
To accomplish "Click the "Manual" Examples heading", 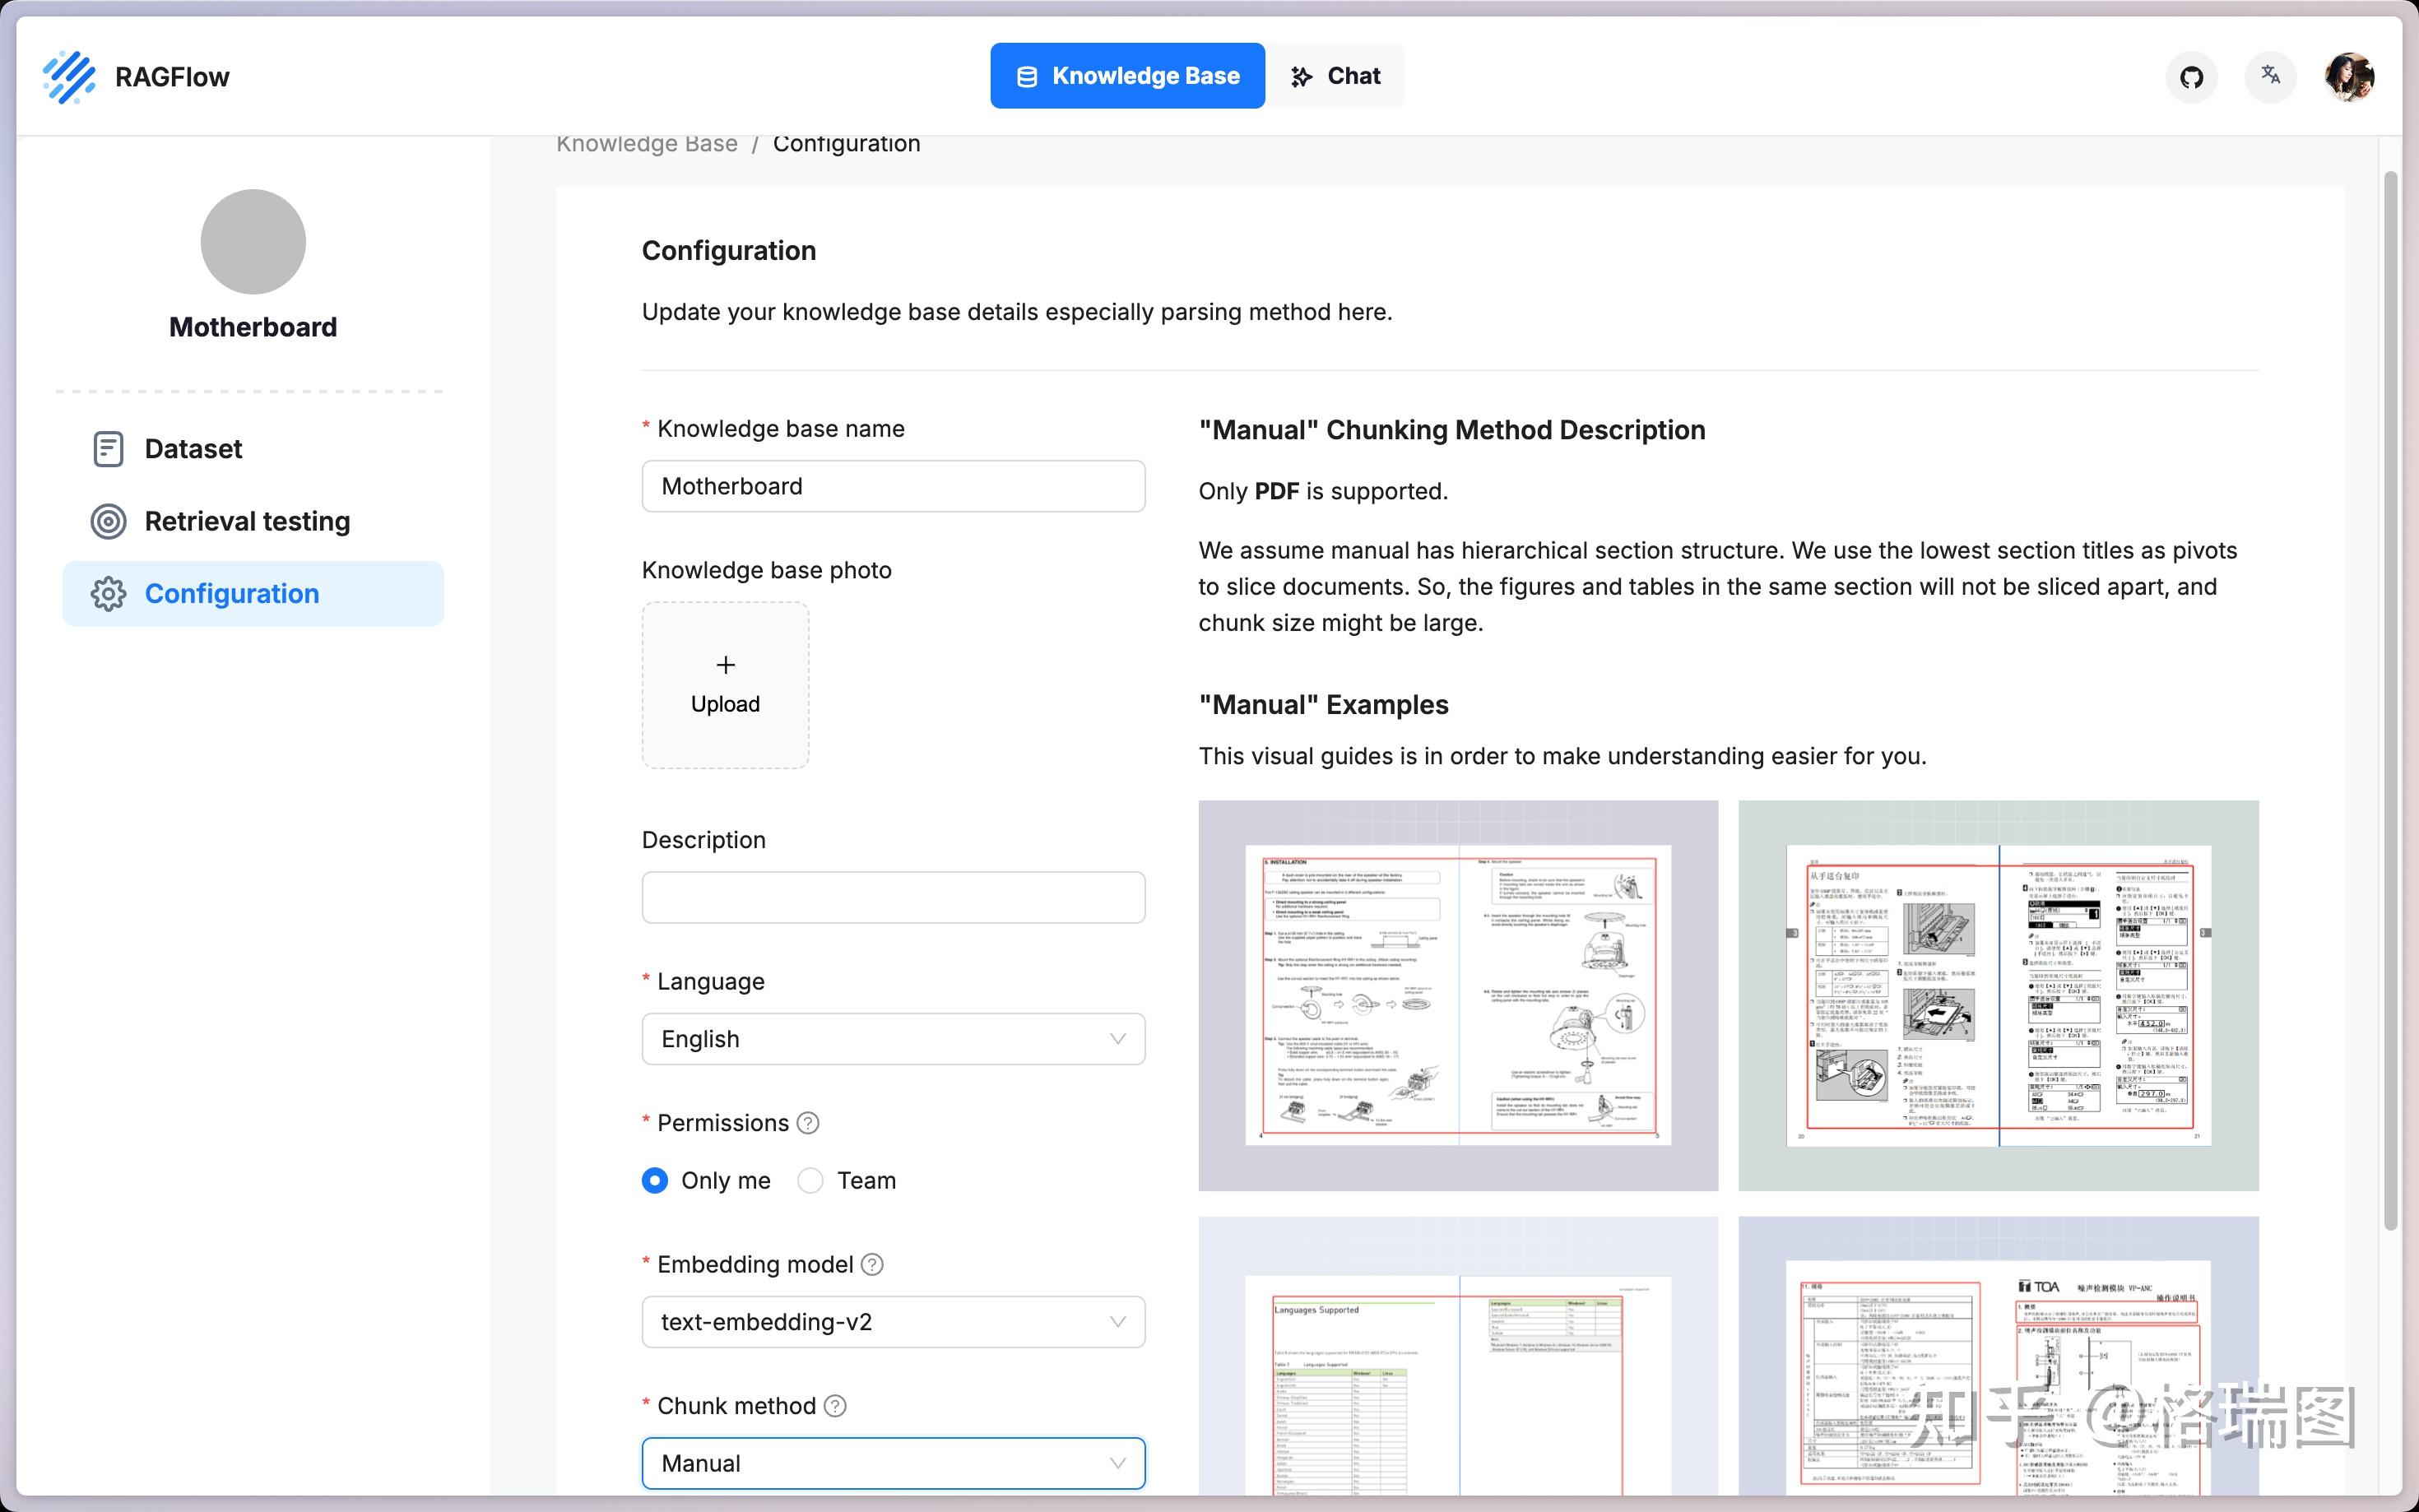I will [1323, 705].
